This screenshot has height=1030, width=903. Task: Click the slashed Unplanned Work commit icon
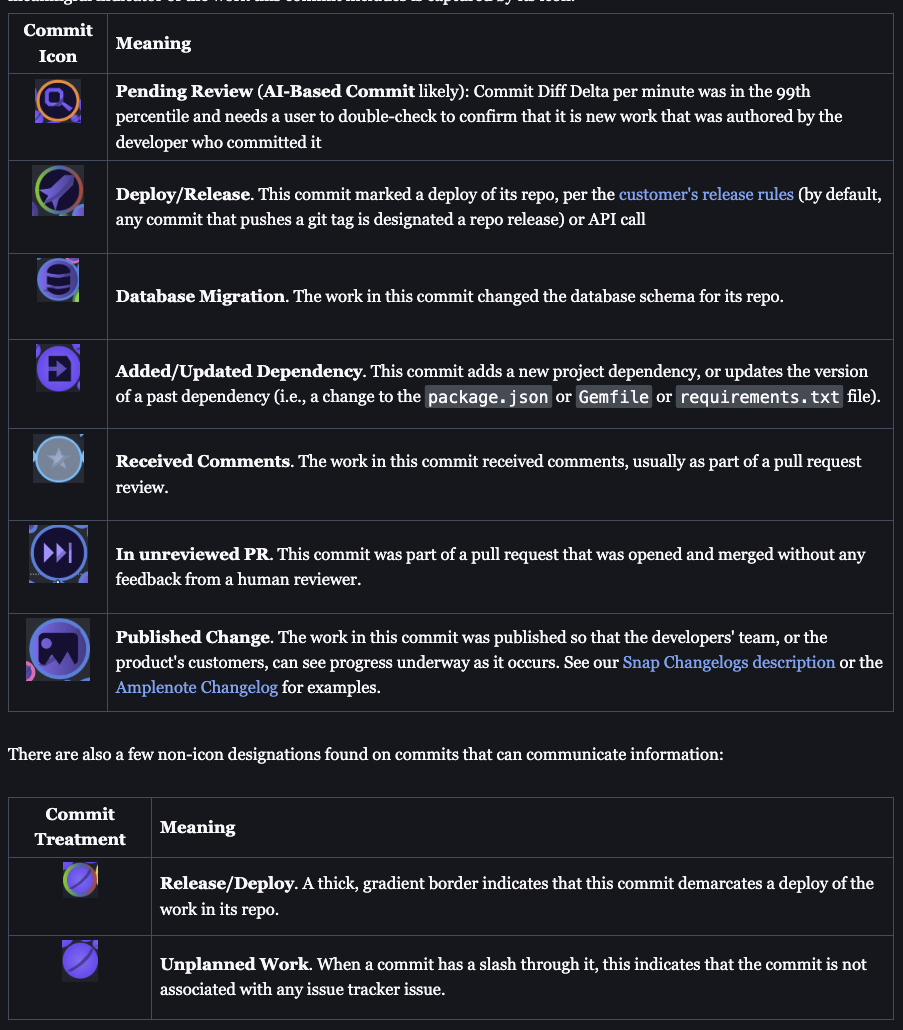coord(80,961)
